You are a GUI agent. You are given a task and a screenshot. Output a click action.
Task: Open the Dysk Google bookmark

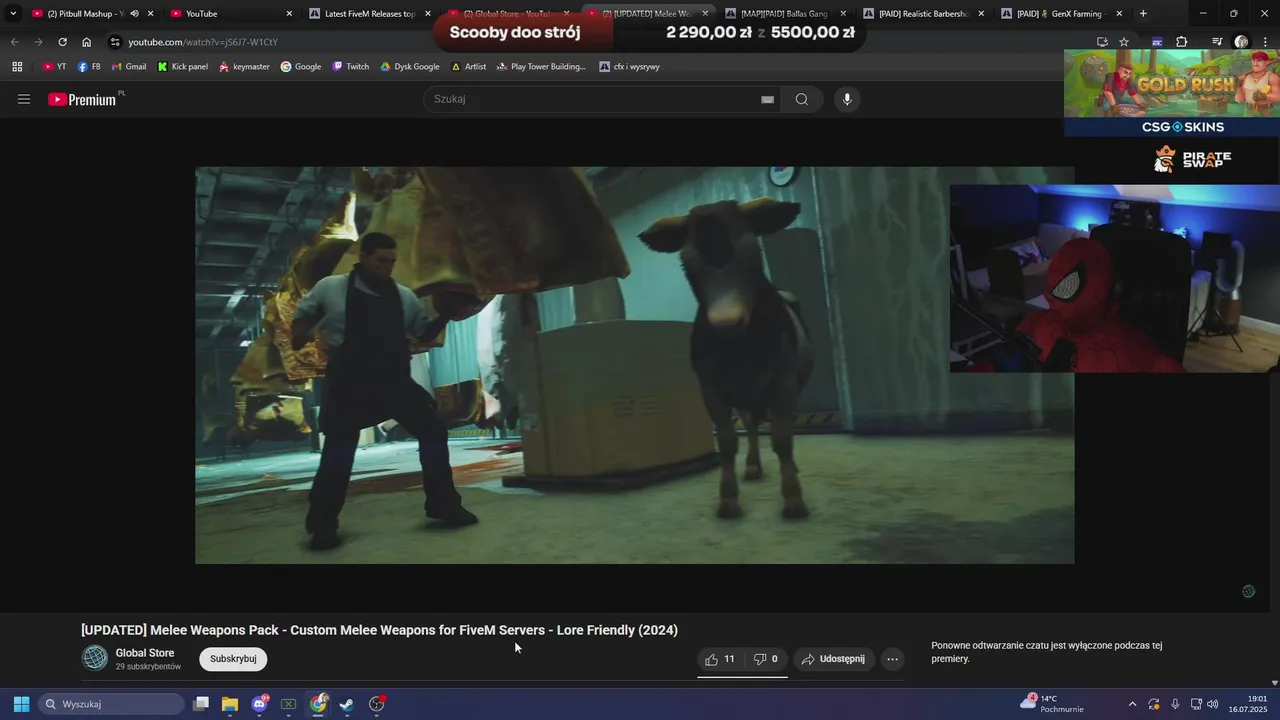pyautogui.click(x=410, y=67)
